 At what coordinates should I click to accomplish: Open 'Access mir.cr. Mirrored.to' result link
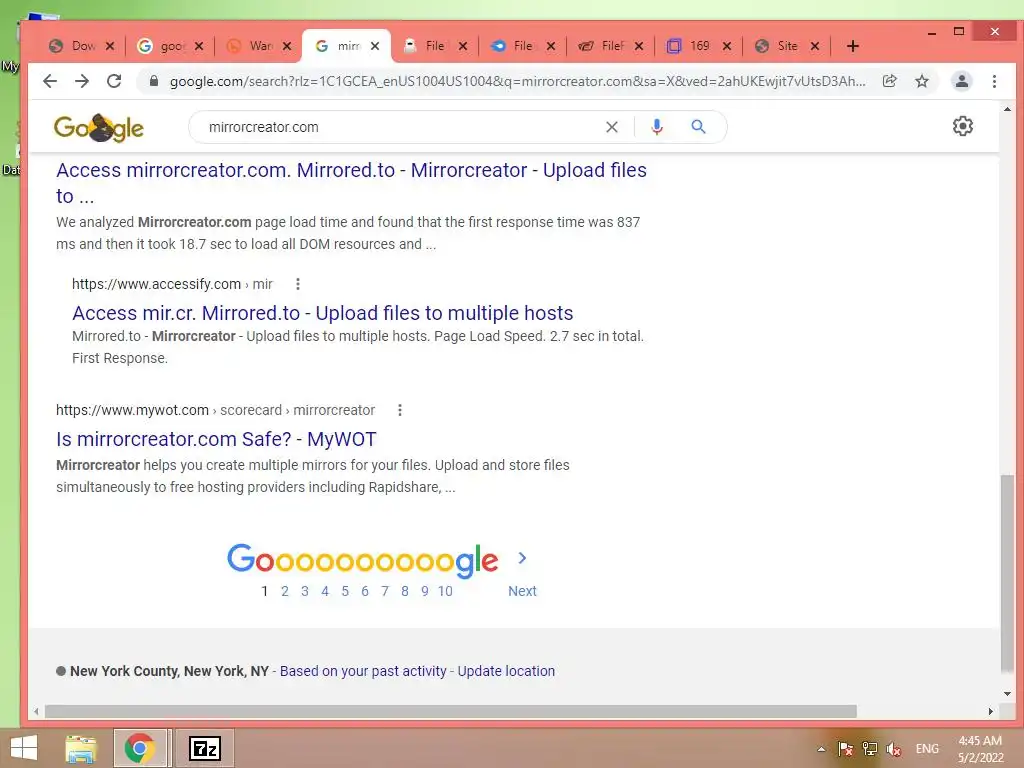click(x=323, y=313)
